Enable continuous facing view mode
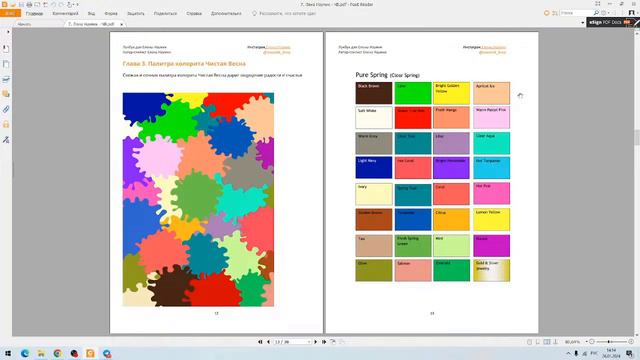The height and width of the screenshot is (360, 640). coord(555,342)
